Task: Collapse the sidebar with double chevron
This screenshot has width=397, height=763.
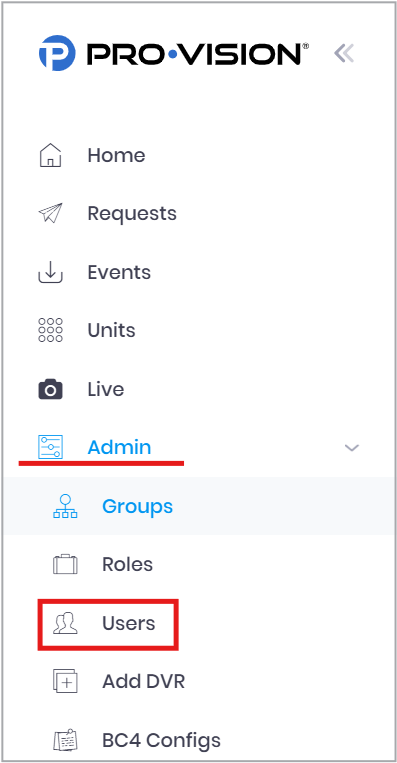Action: click(x=344, y=53)
